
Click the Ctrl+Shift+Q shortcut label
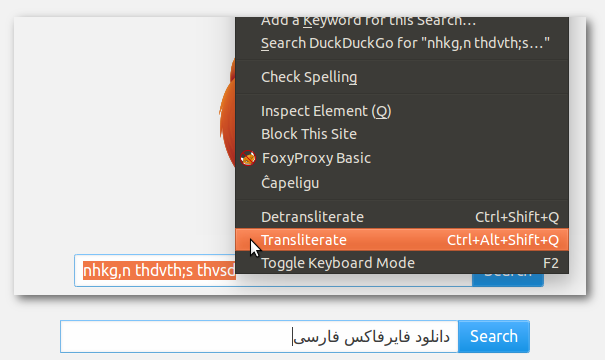[x=517, y=217]
